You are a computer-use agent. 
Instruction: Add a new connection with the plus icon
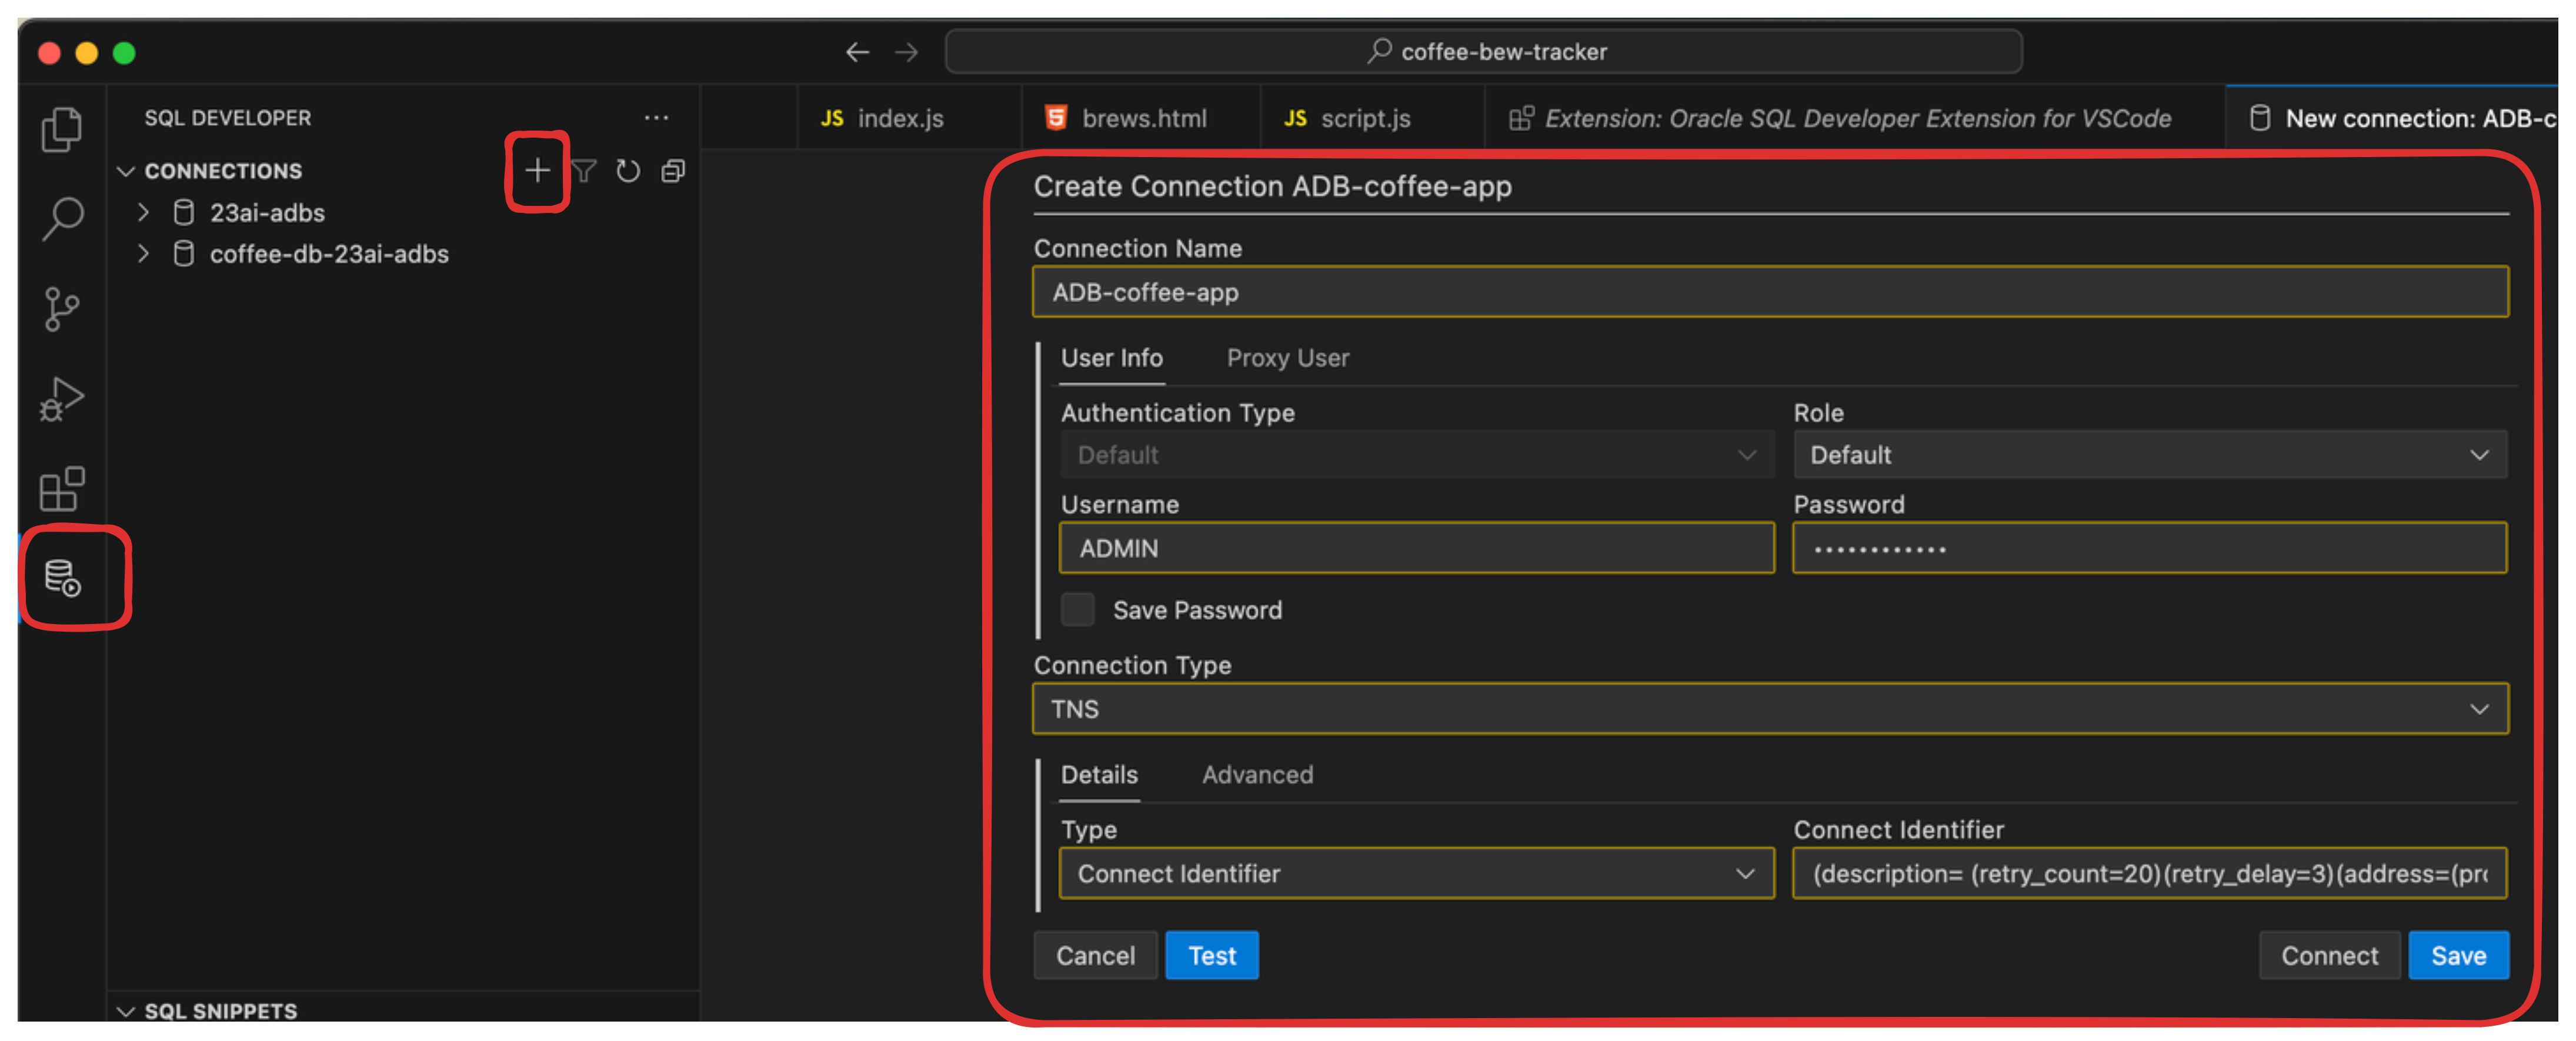[x=537, y=170]
